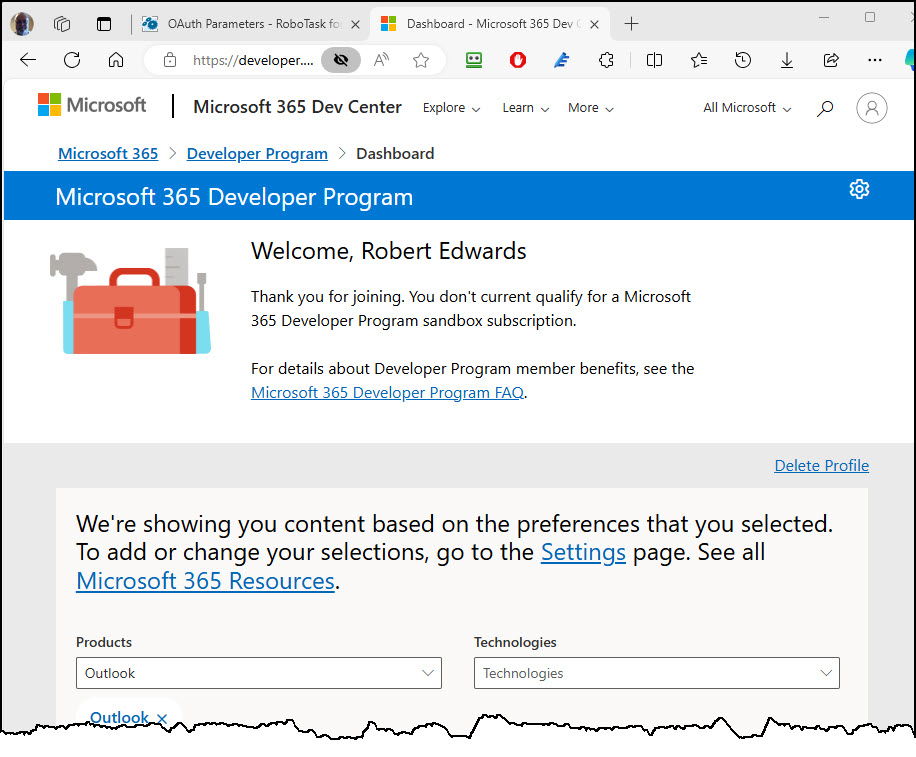Viewport: 916px width, 757px height.
Task: Click the Delete Profile link
Action: click(x=821, y=465)
